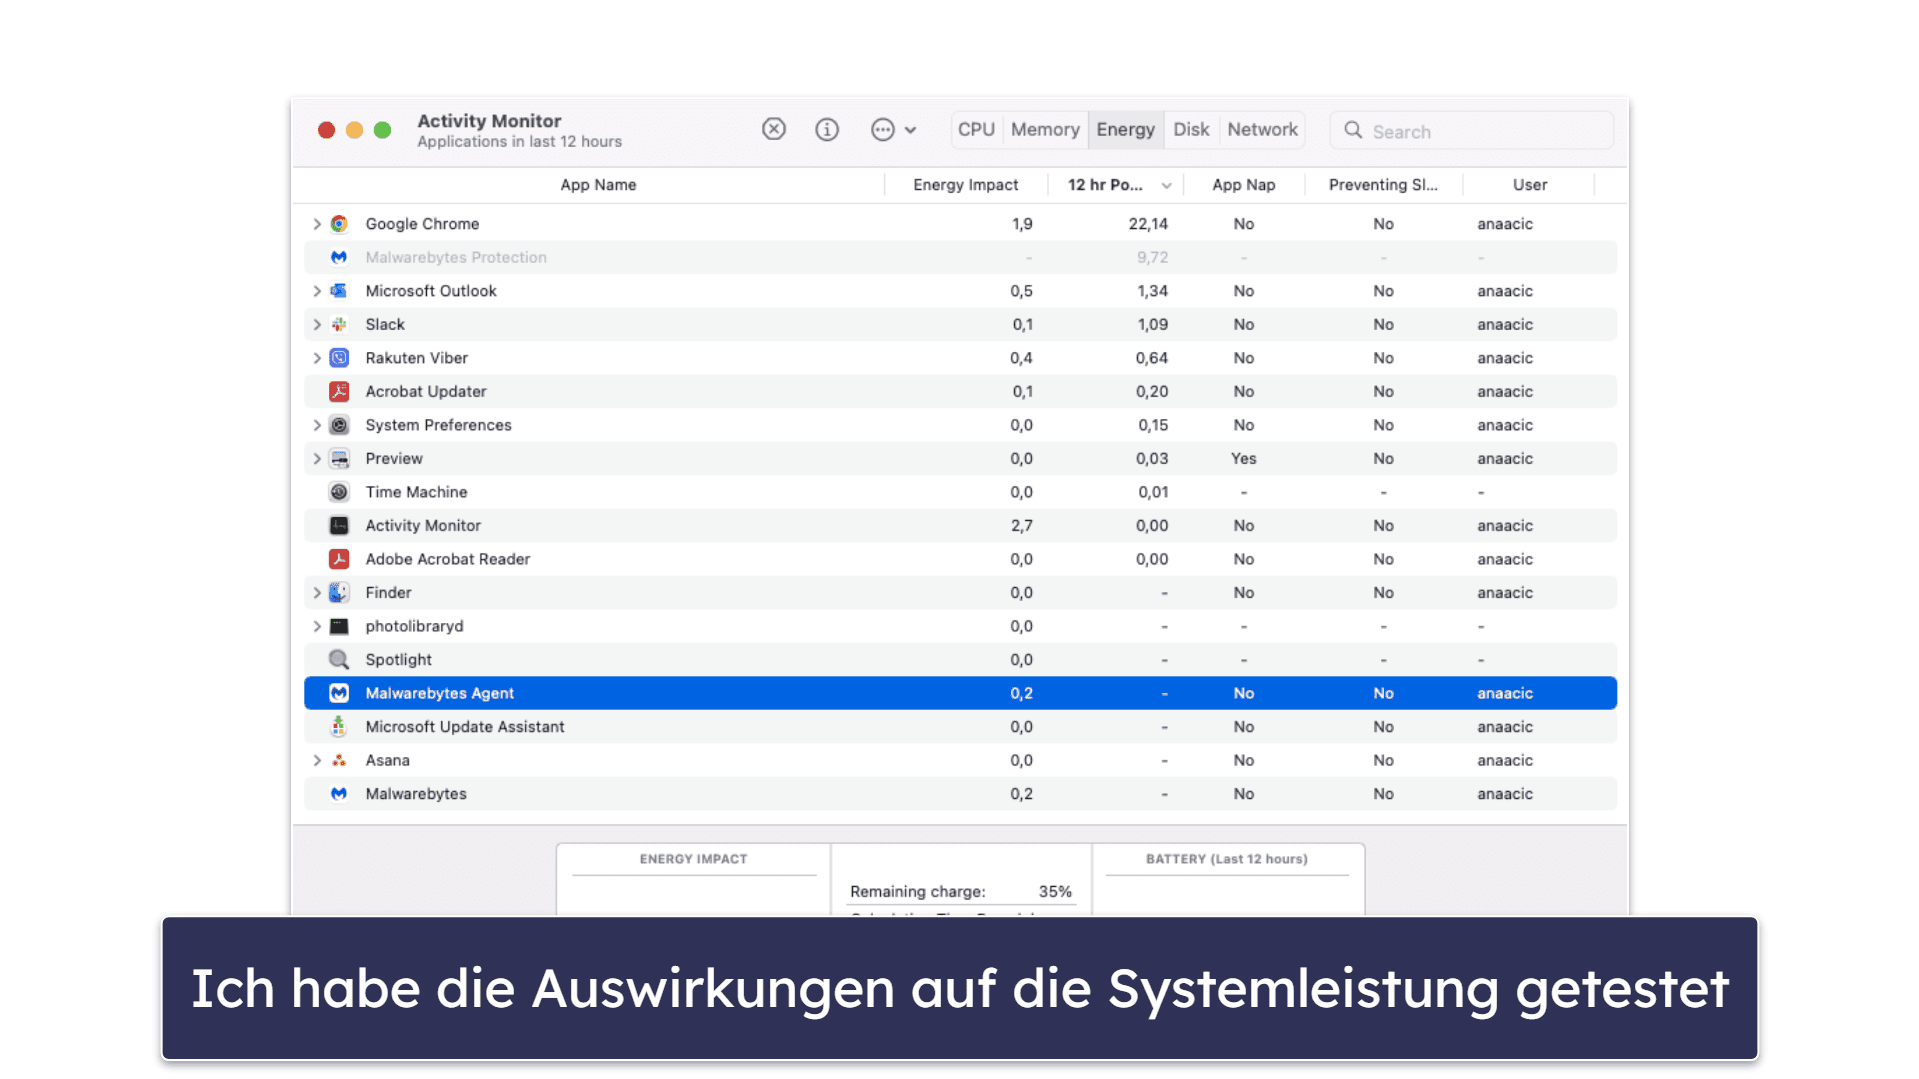Open the more options ellipsis menu
This screenshot has height=1079, width=1919.
893,129
